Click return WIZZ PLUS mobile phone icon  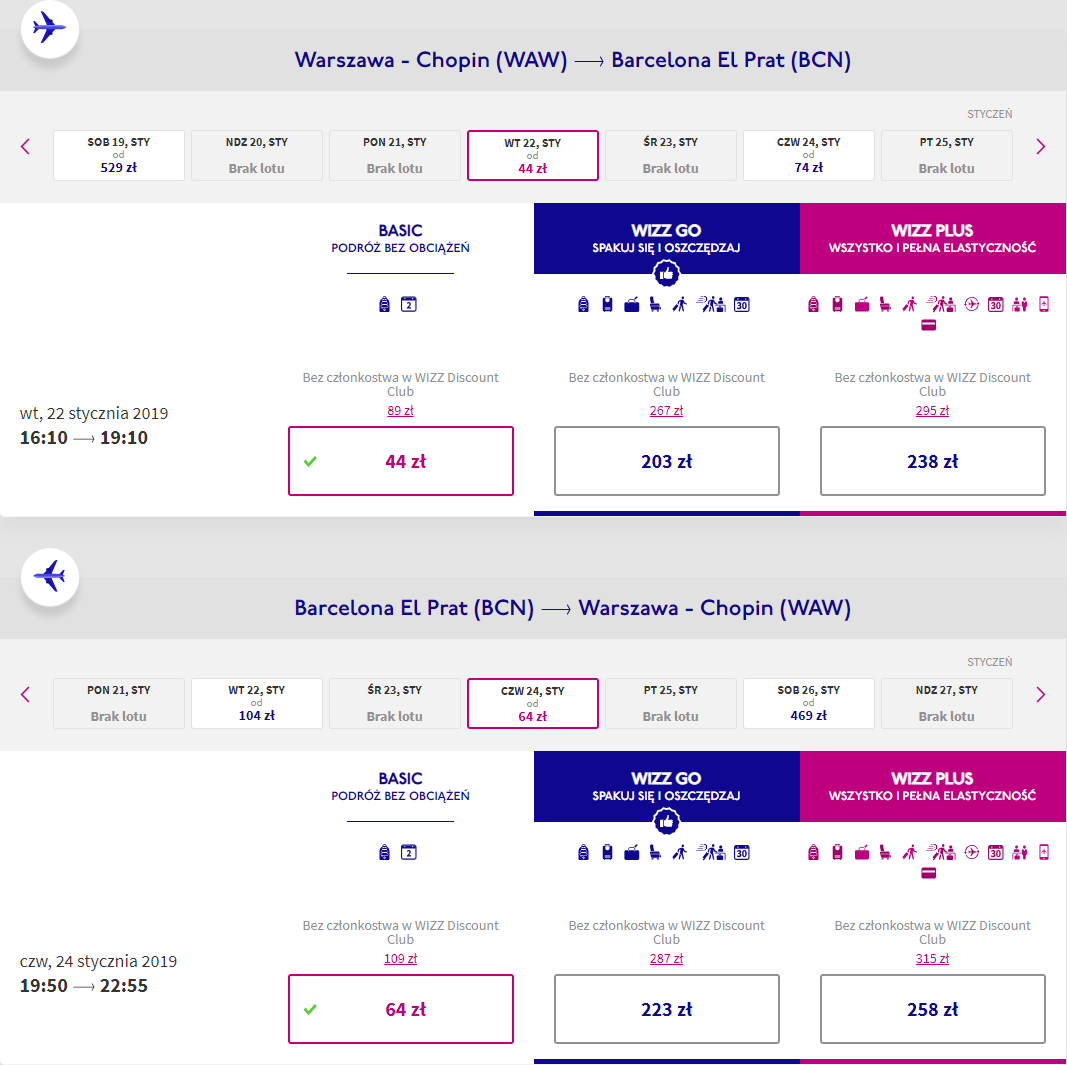[x=1044, y=852]
